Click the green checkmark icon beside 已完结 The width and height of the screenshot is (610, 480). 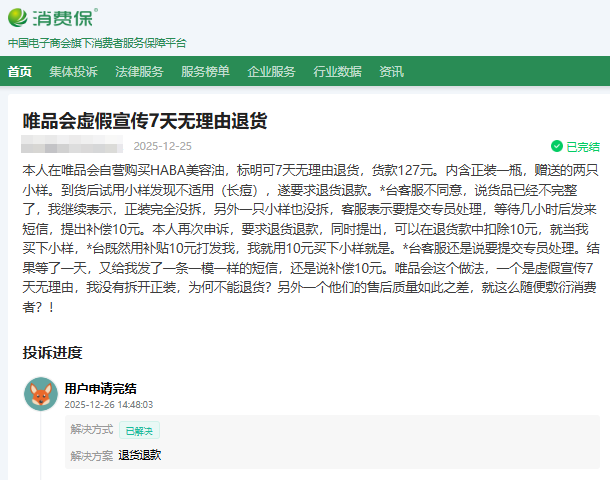[557, 146]
